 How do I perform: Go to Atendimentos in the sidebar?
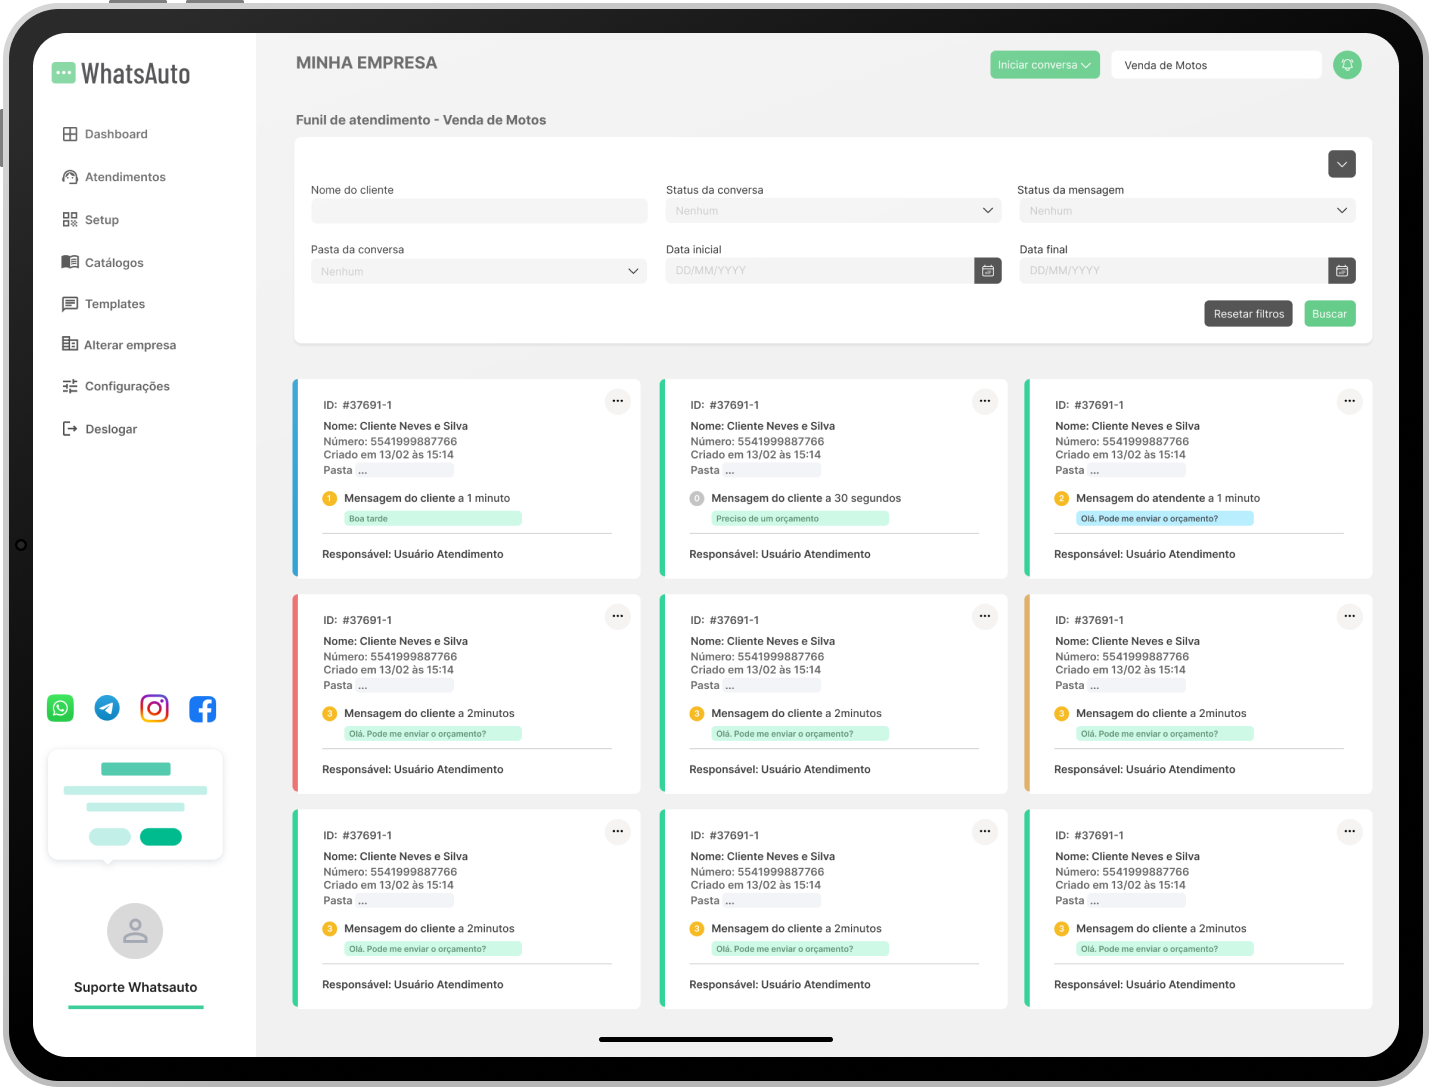click(x=125, y=177)
